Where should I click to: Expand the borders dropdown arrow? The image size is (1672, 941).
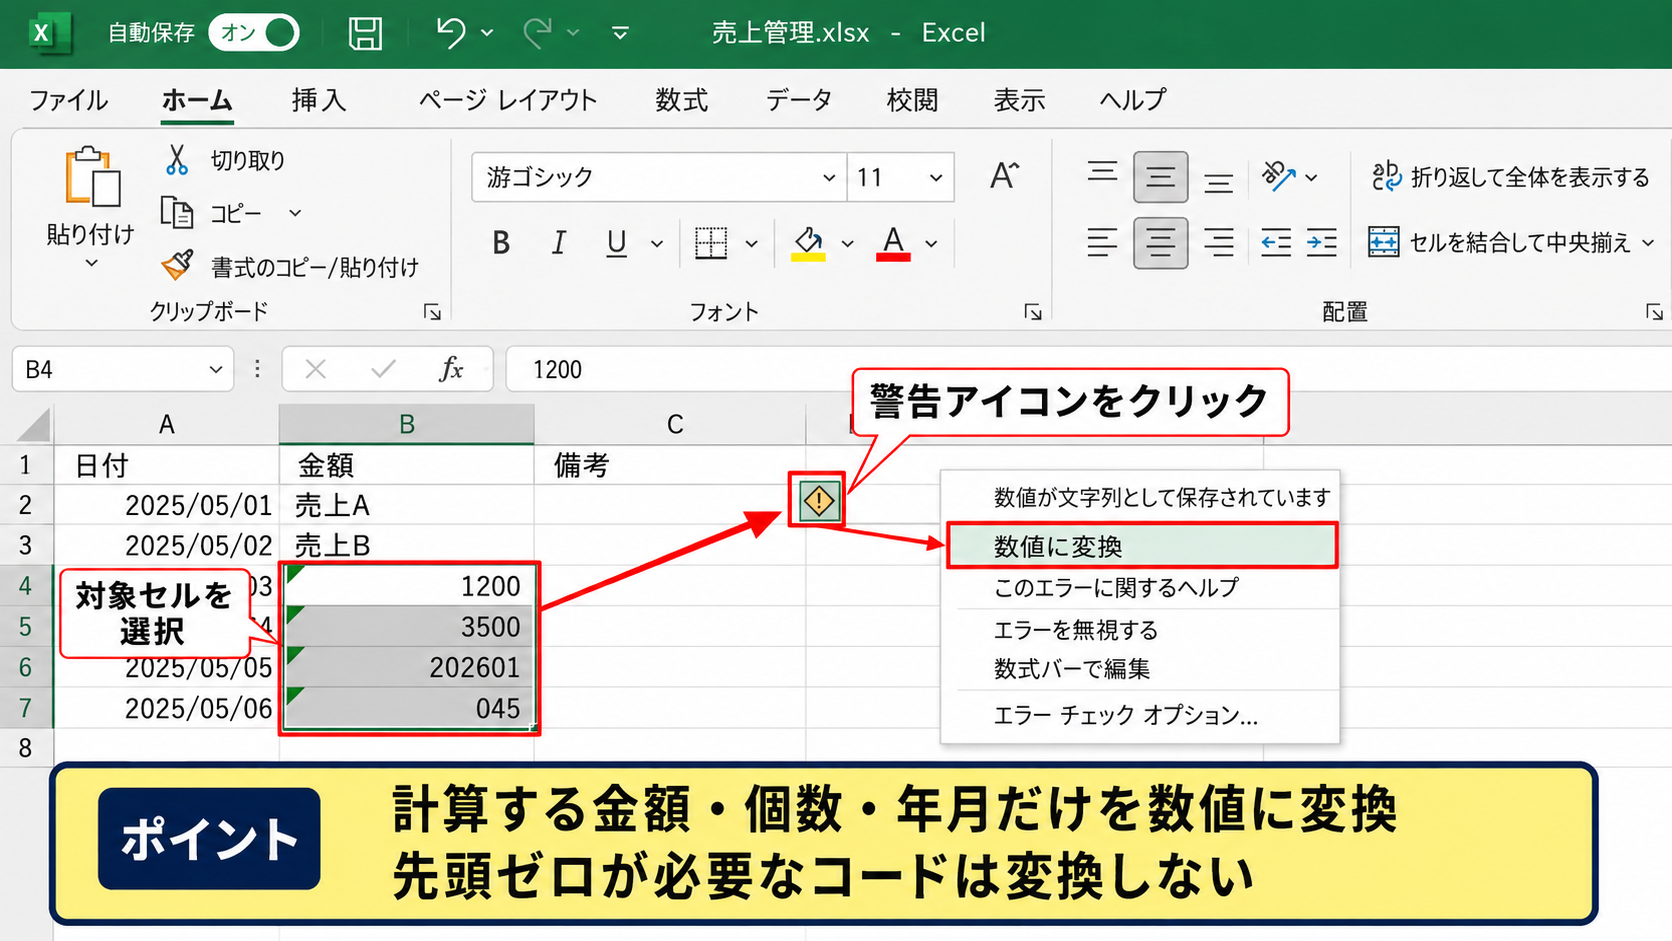(751, 243)
